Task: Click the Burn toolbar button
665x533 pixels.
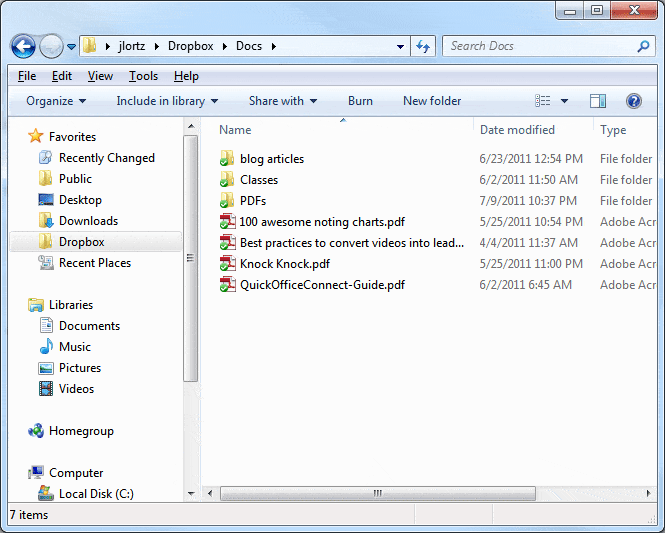Action: [x=360, y=101]
